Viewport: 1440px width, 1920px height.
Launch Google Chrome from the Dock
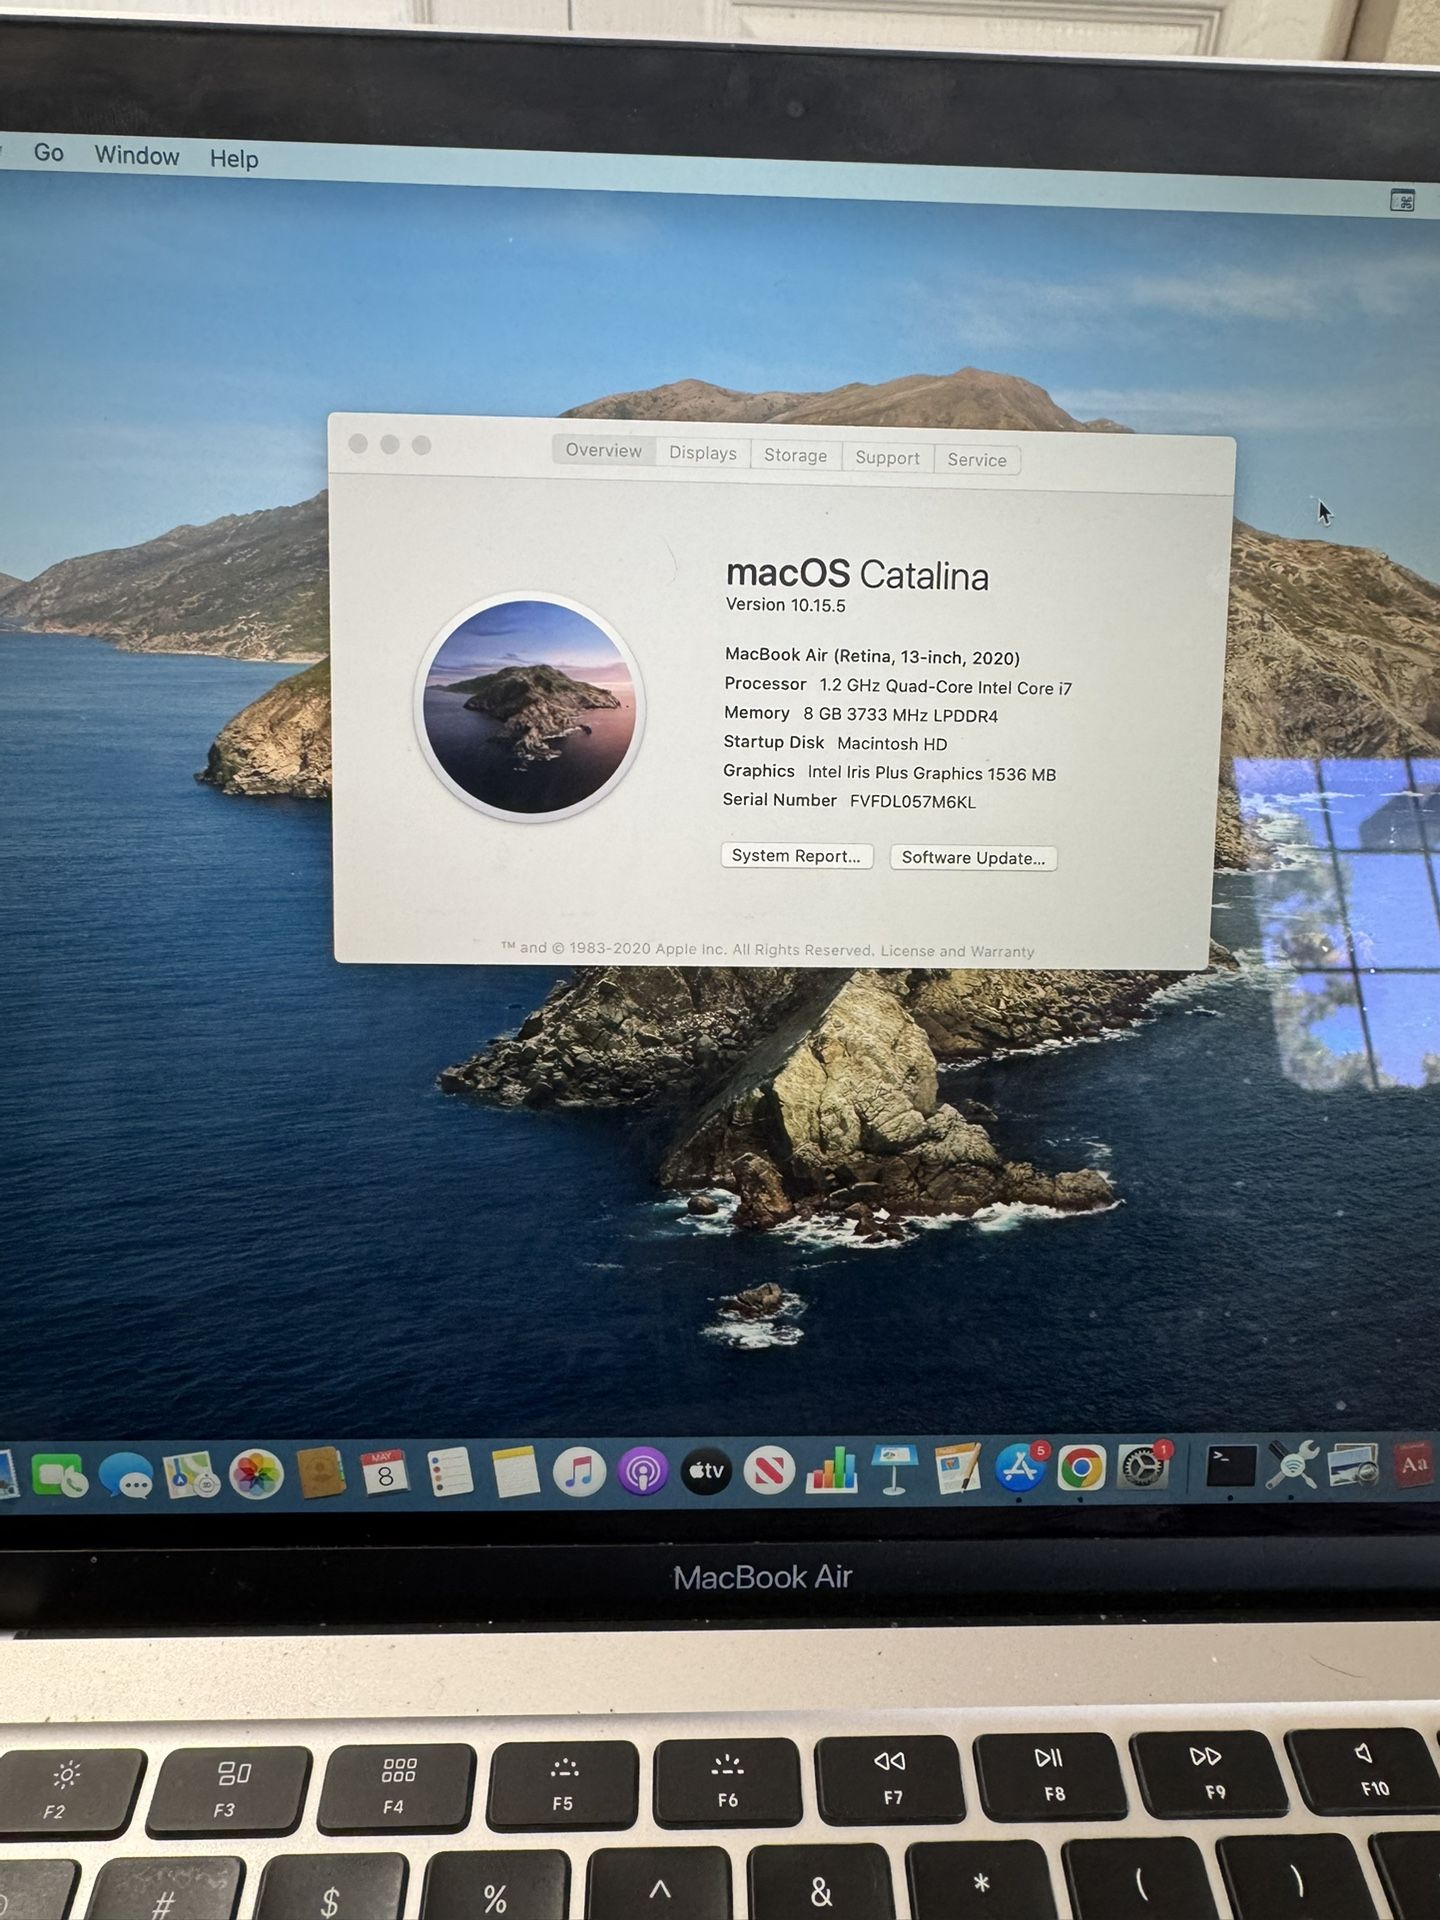(x=1082, y=1468)
